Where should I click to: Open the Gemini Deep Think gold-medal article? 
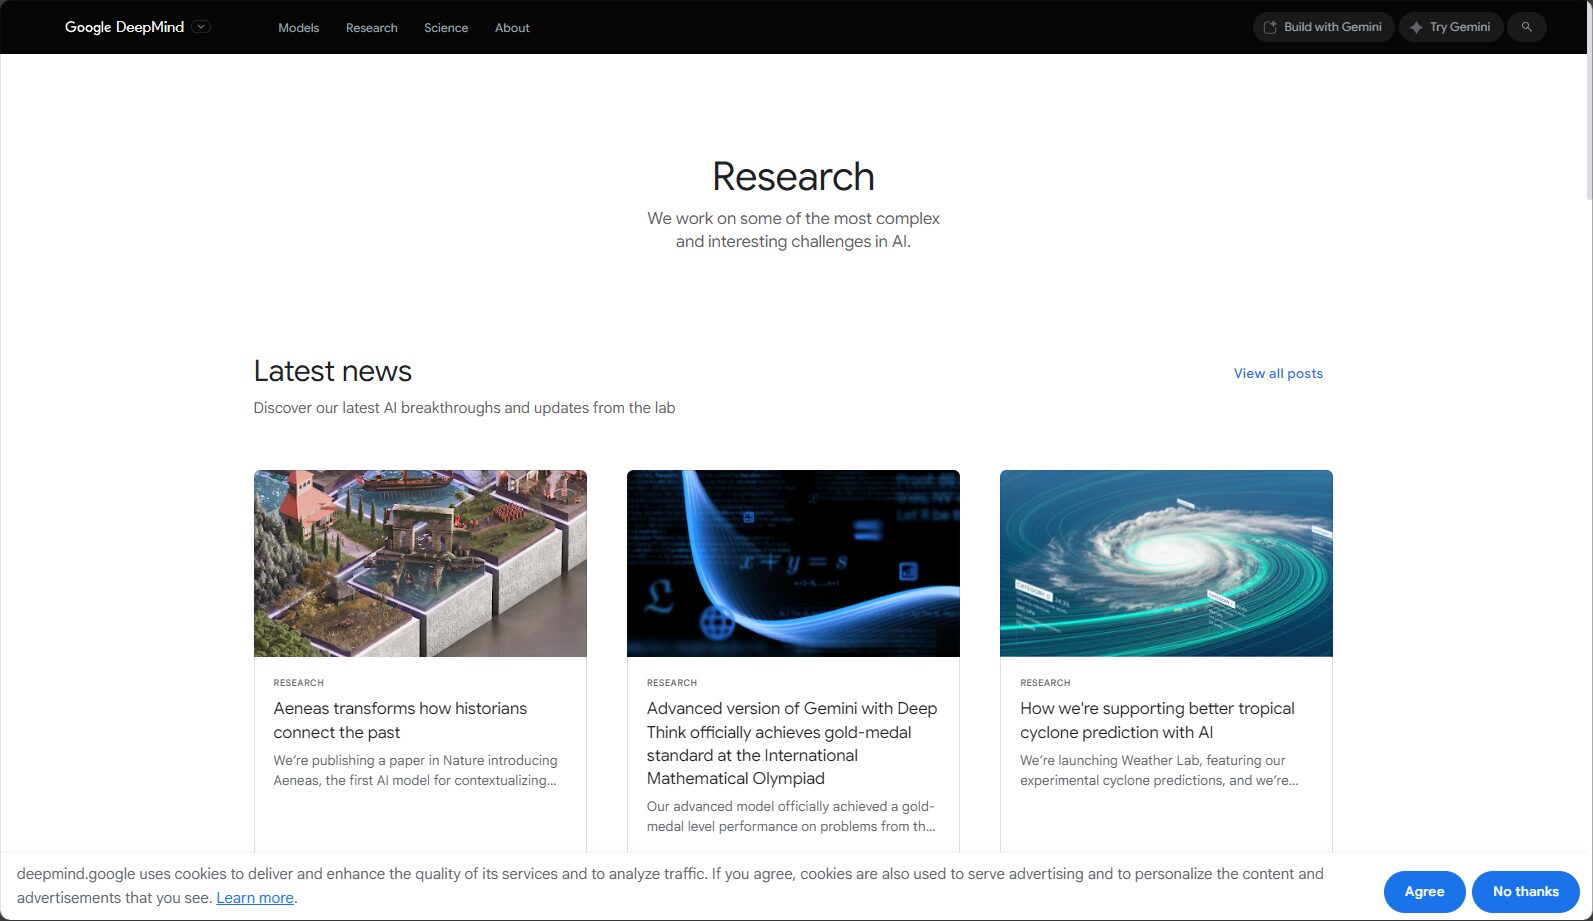click(792, 743)
